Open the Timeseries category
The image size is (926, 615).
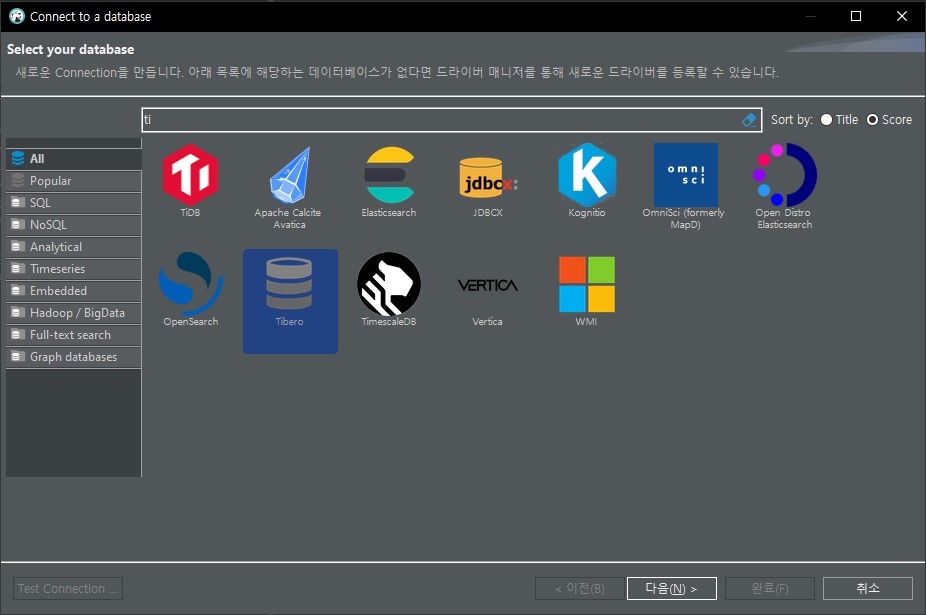[74, 269]
